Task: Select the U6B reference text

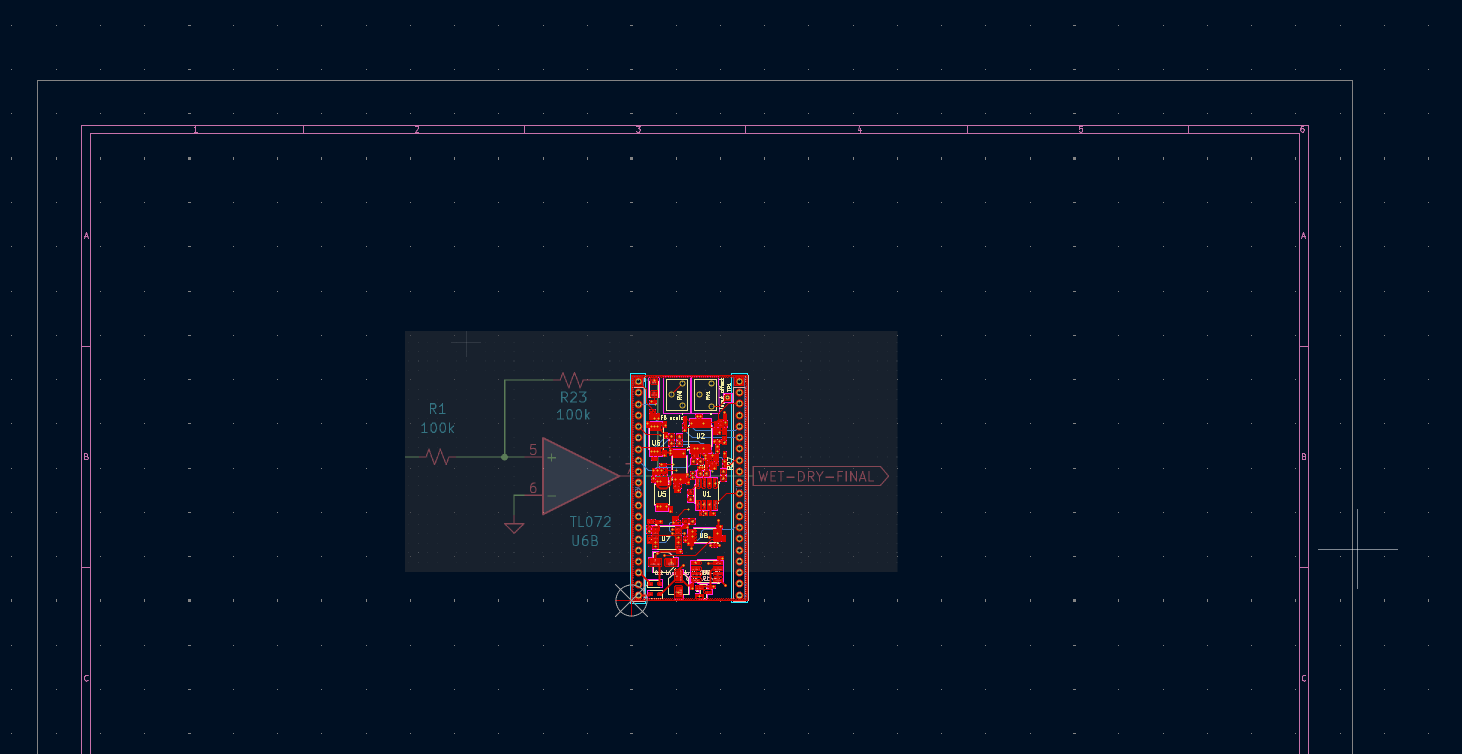Action: [585, 541]
